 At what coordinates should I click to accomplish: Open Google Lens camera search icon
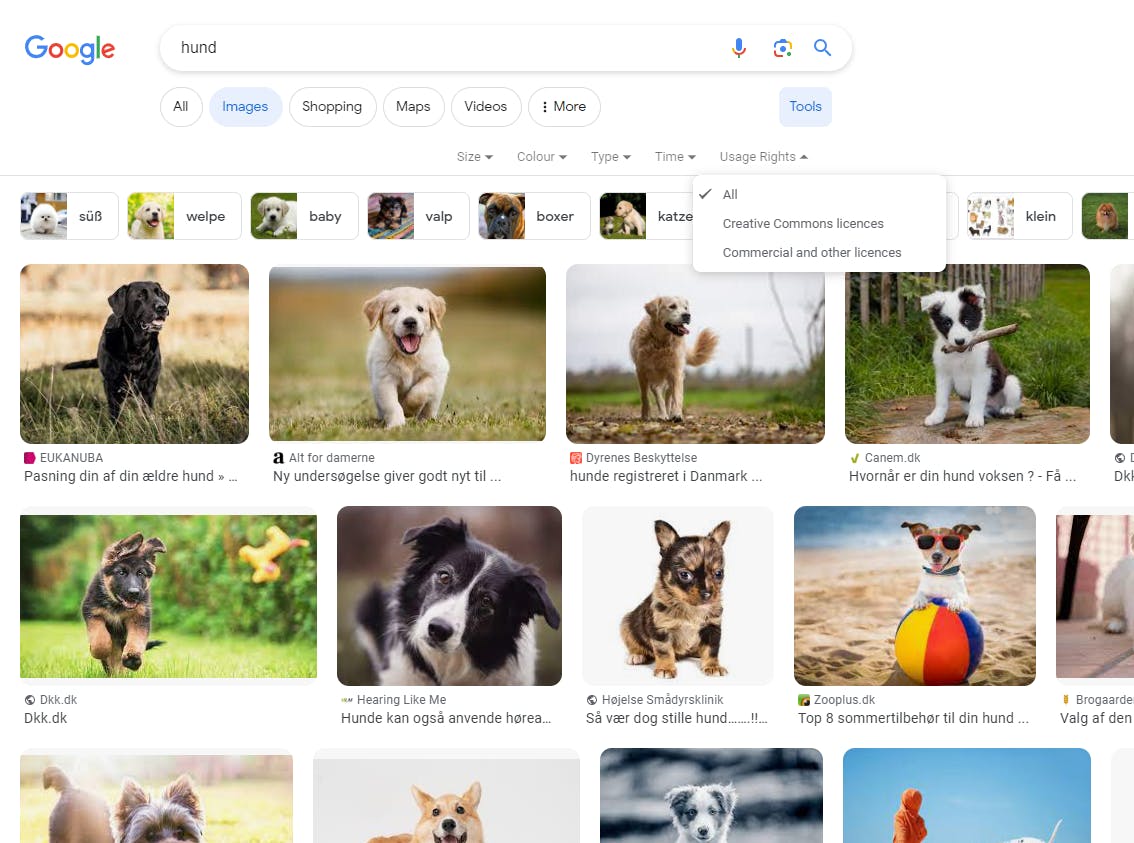point(782,48)
